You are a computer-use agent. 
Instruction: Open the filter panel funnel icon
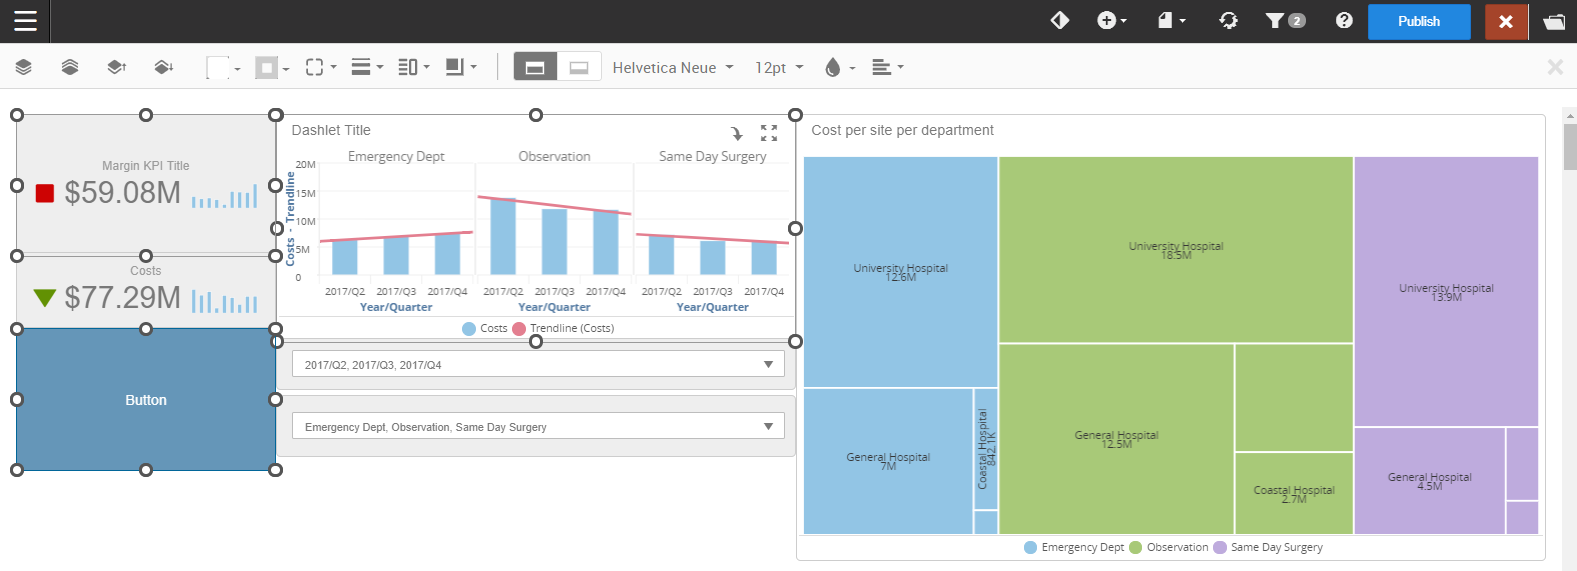tap(1284, 21)
